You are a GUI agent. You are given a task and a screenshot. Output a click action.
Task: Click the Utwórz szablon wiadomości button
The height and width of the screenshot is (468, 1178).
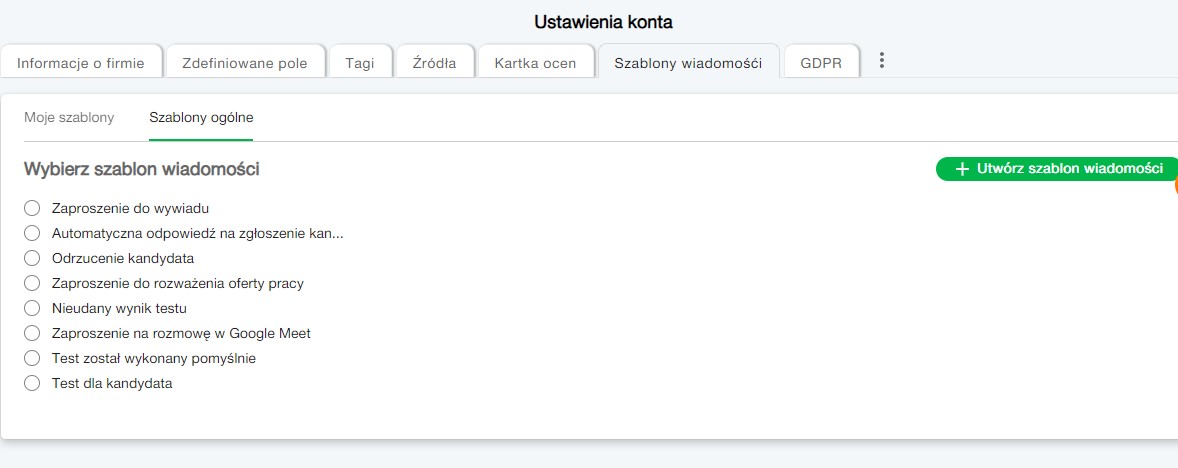click(x=1058, y=169)
